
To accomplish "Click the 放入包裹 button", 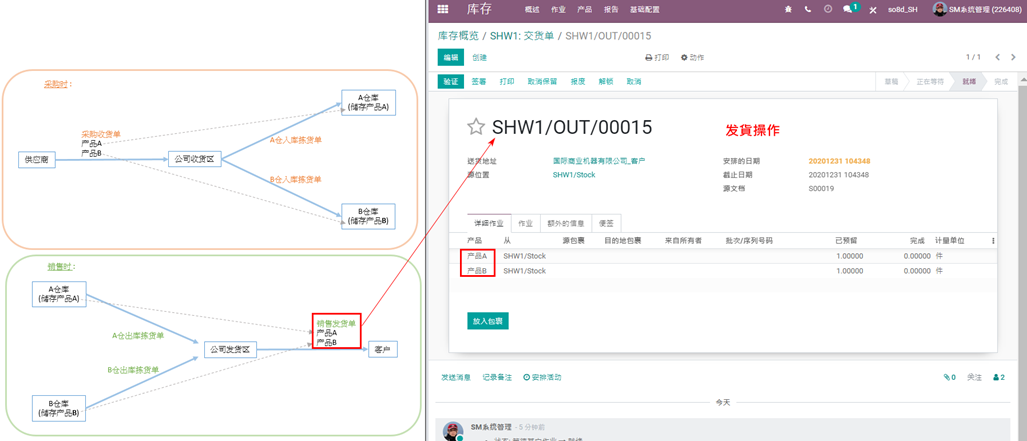I will 488,321.
